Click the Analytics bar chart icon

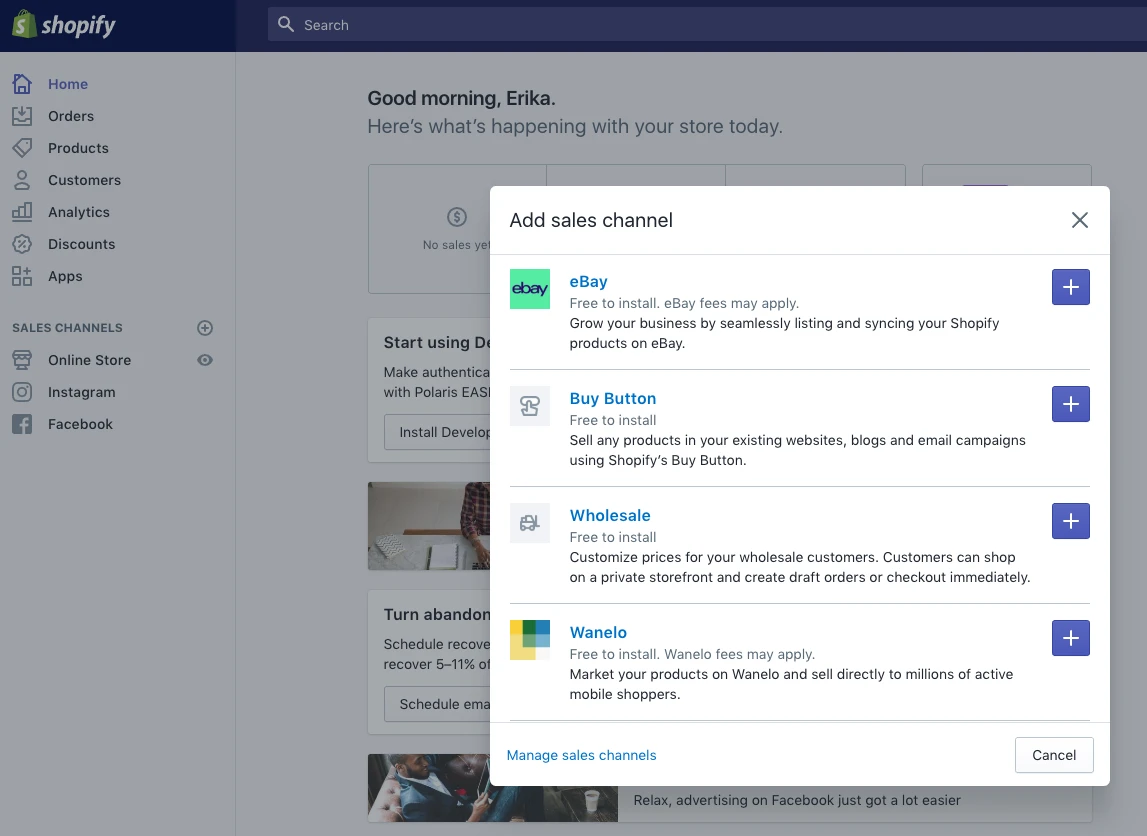click(22, 212)
